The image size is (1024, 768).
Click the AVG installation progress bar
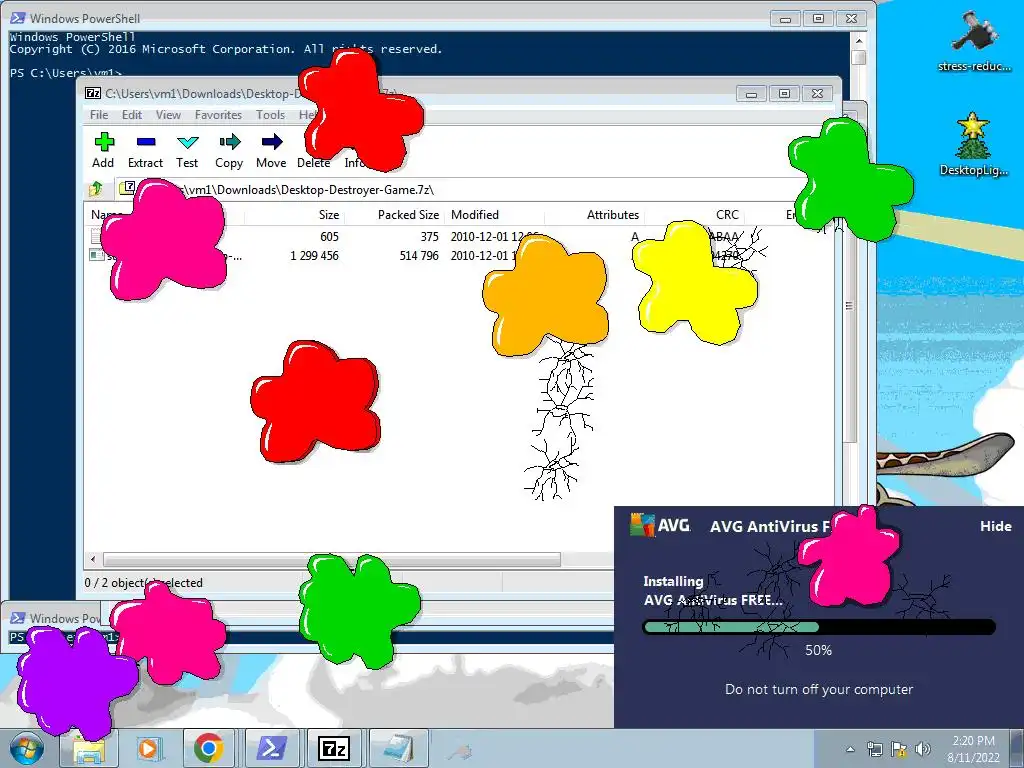(x=819, y=628)
